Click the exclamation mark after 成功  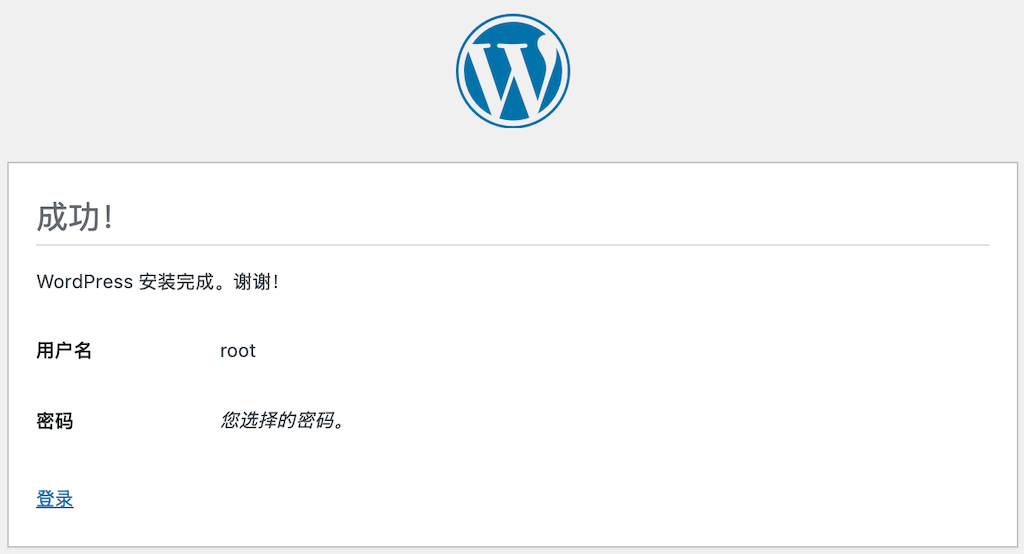[108, 217]
